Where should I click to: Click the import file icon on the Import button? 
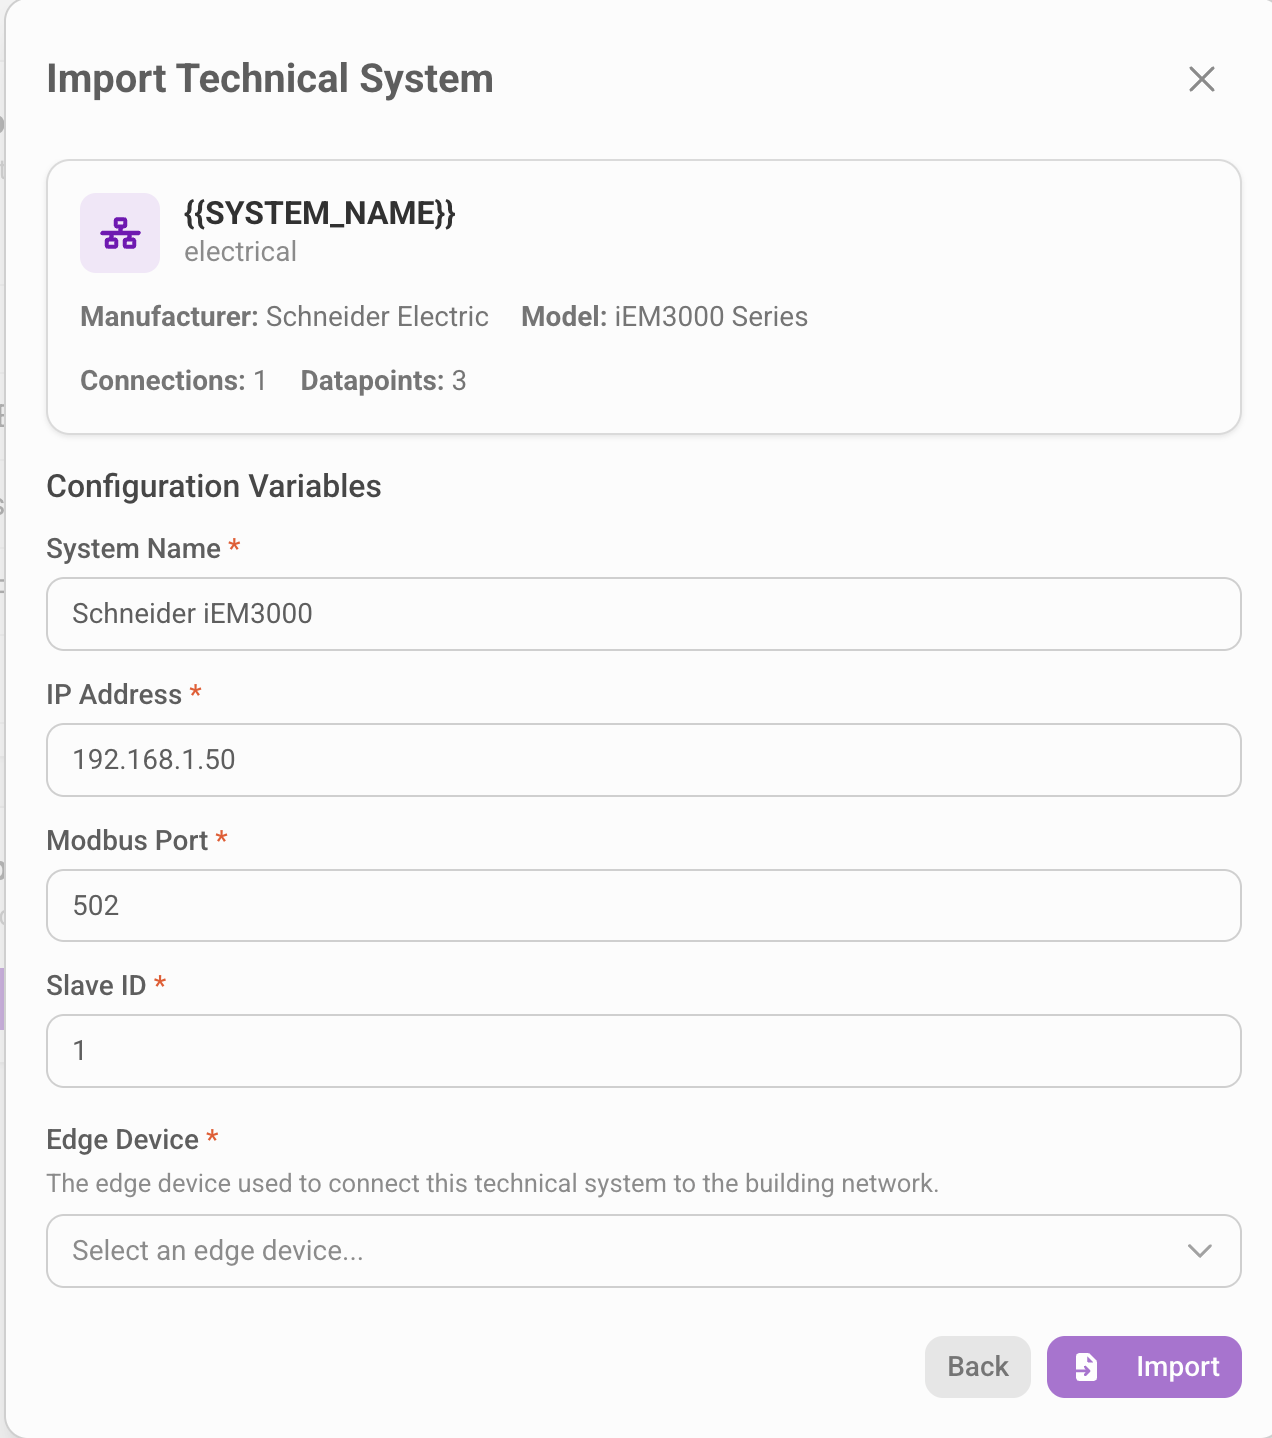pos(1087,1366)
